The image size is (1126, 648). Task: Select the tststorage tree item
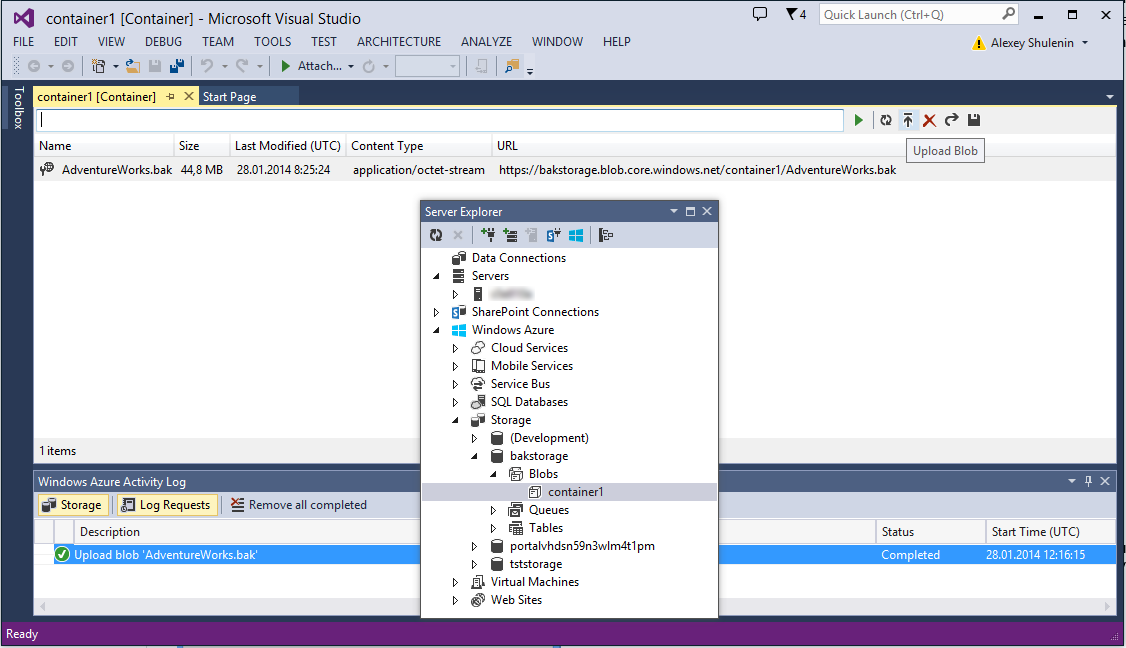tap(536, 564)
